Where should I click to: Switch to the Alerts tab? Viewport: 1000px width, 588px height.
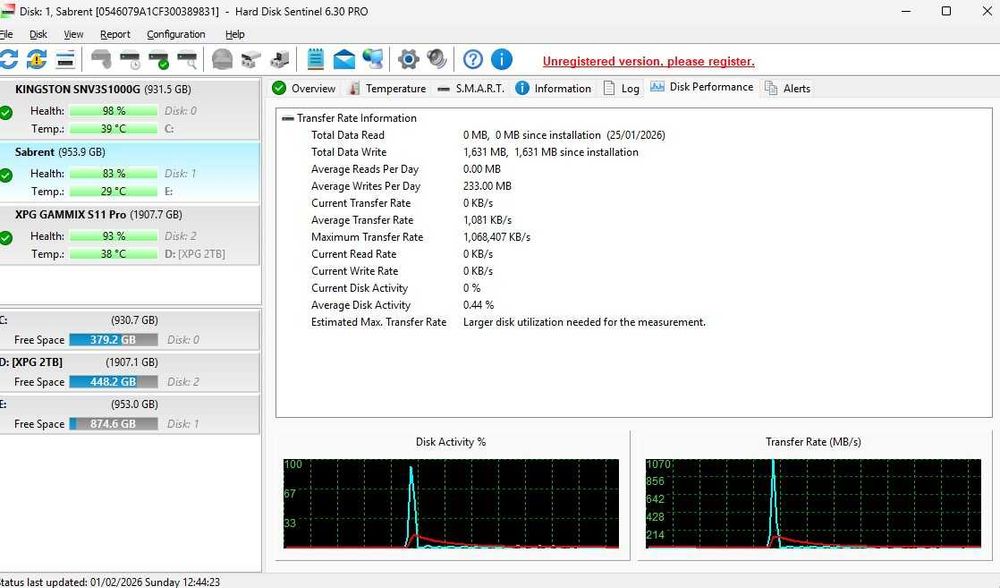coord(788,88)
